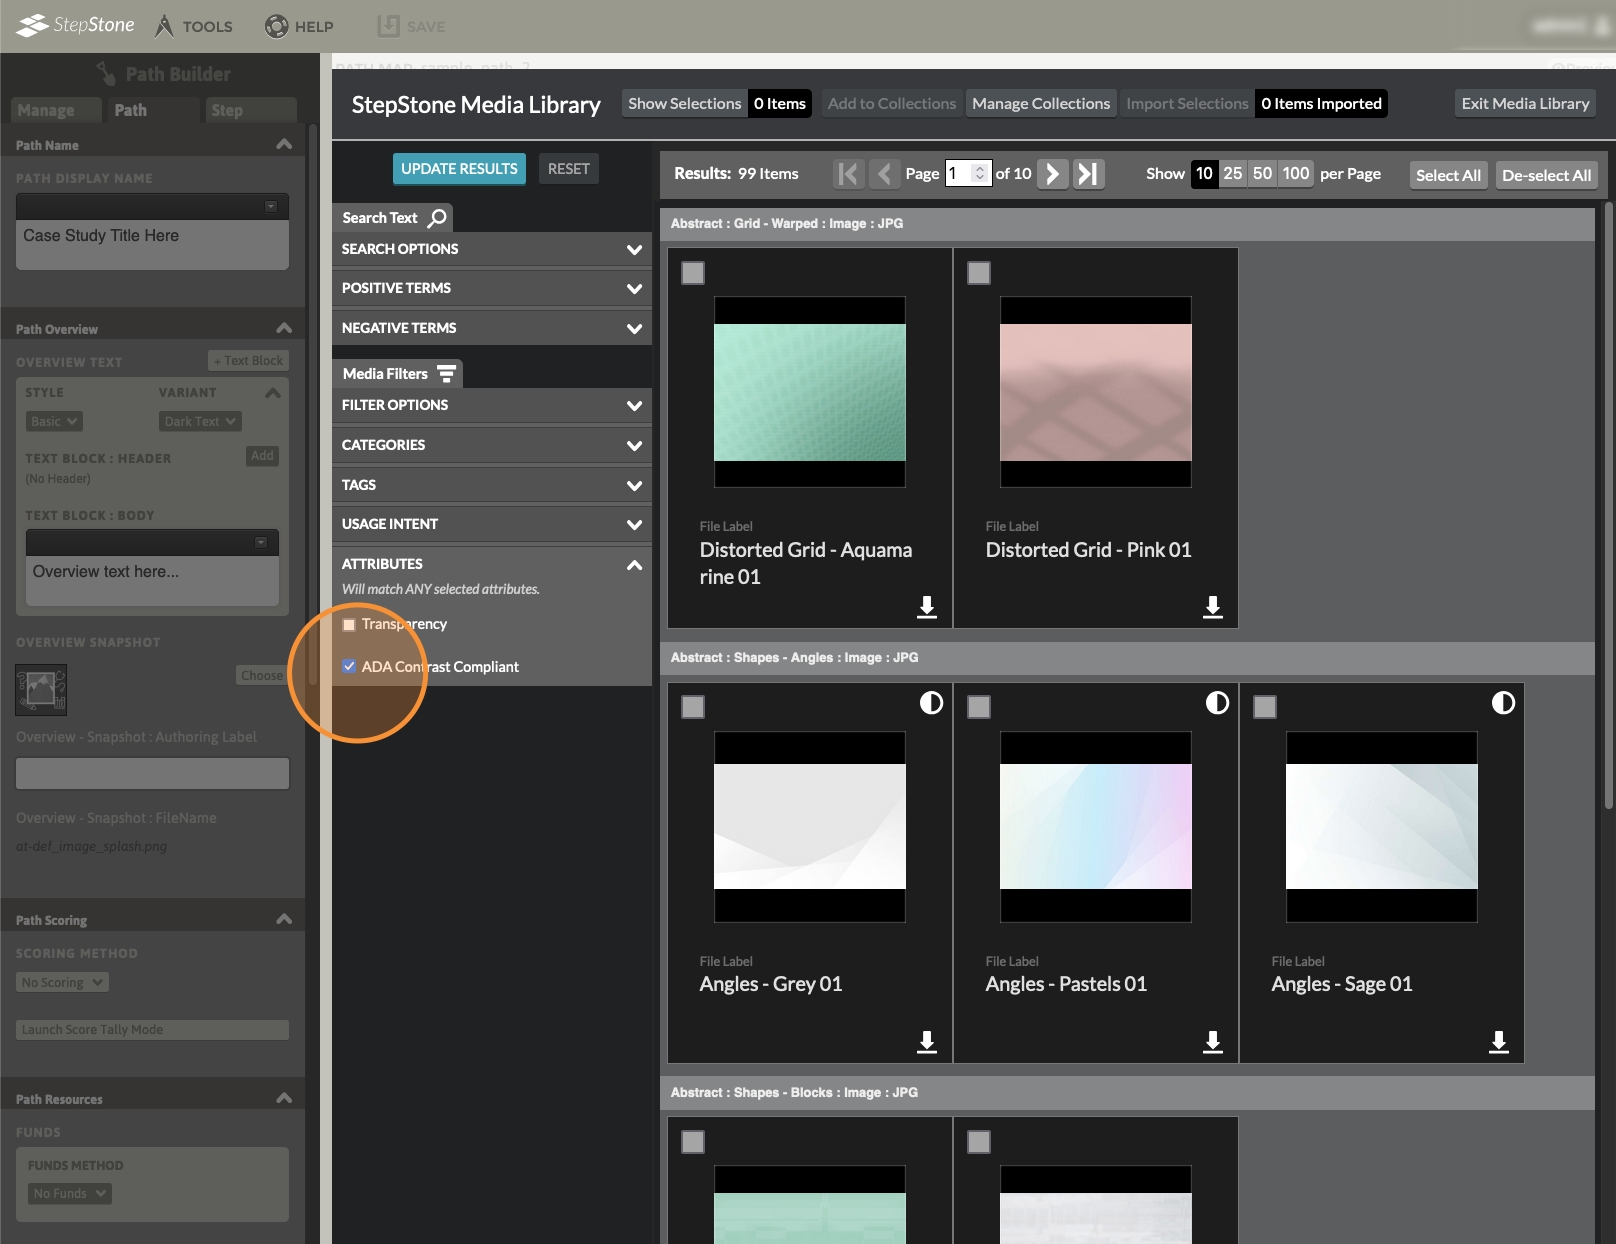Click the Save toolbar item
Image resolution: width=1616 pixels, height=1244 pixels.
click(411, 26)
